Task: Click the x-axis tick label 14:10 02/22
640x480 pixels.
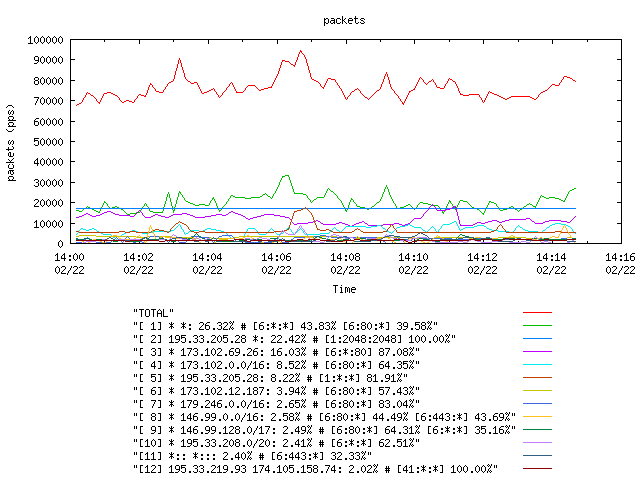Action: pyautogui.click(x=413, y=264)
